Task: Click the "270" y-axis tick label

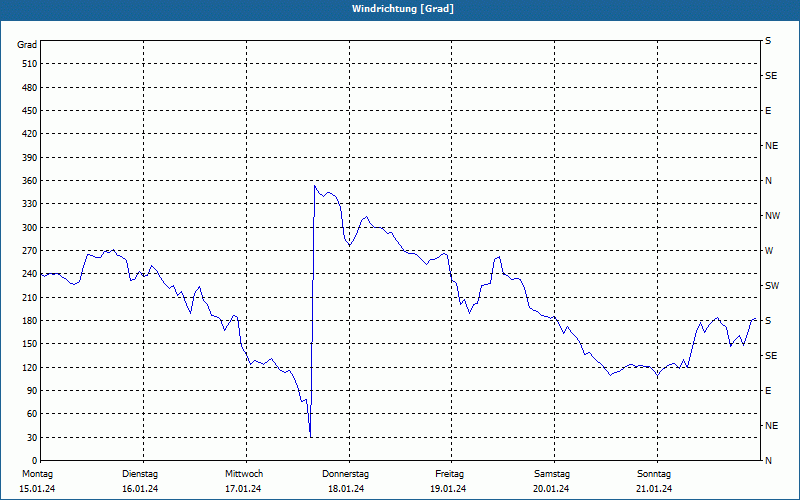Action: pos(30,251)
